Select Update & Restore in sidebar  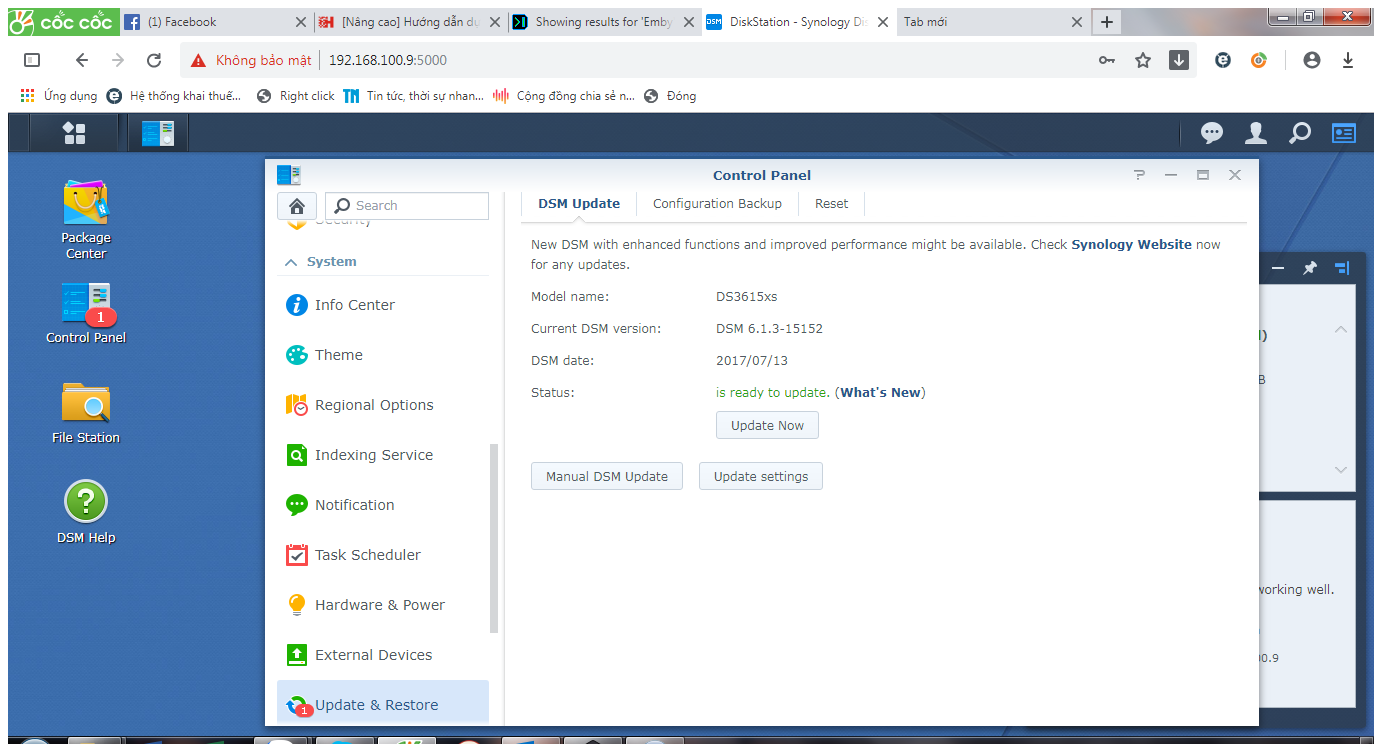click(x=383, y=702)
